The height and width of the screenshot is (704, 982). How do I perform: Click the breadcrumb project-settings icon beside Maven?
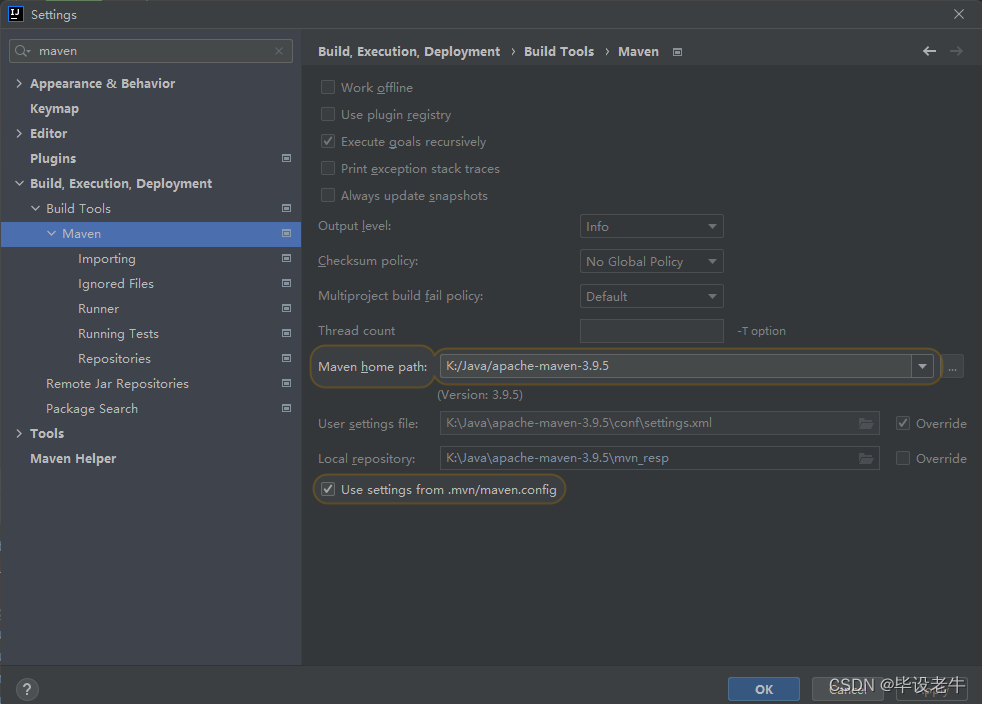677,52
